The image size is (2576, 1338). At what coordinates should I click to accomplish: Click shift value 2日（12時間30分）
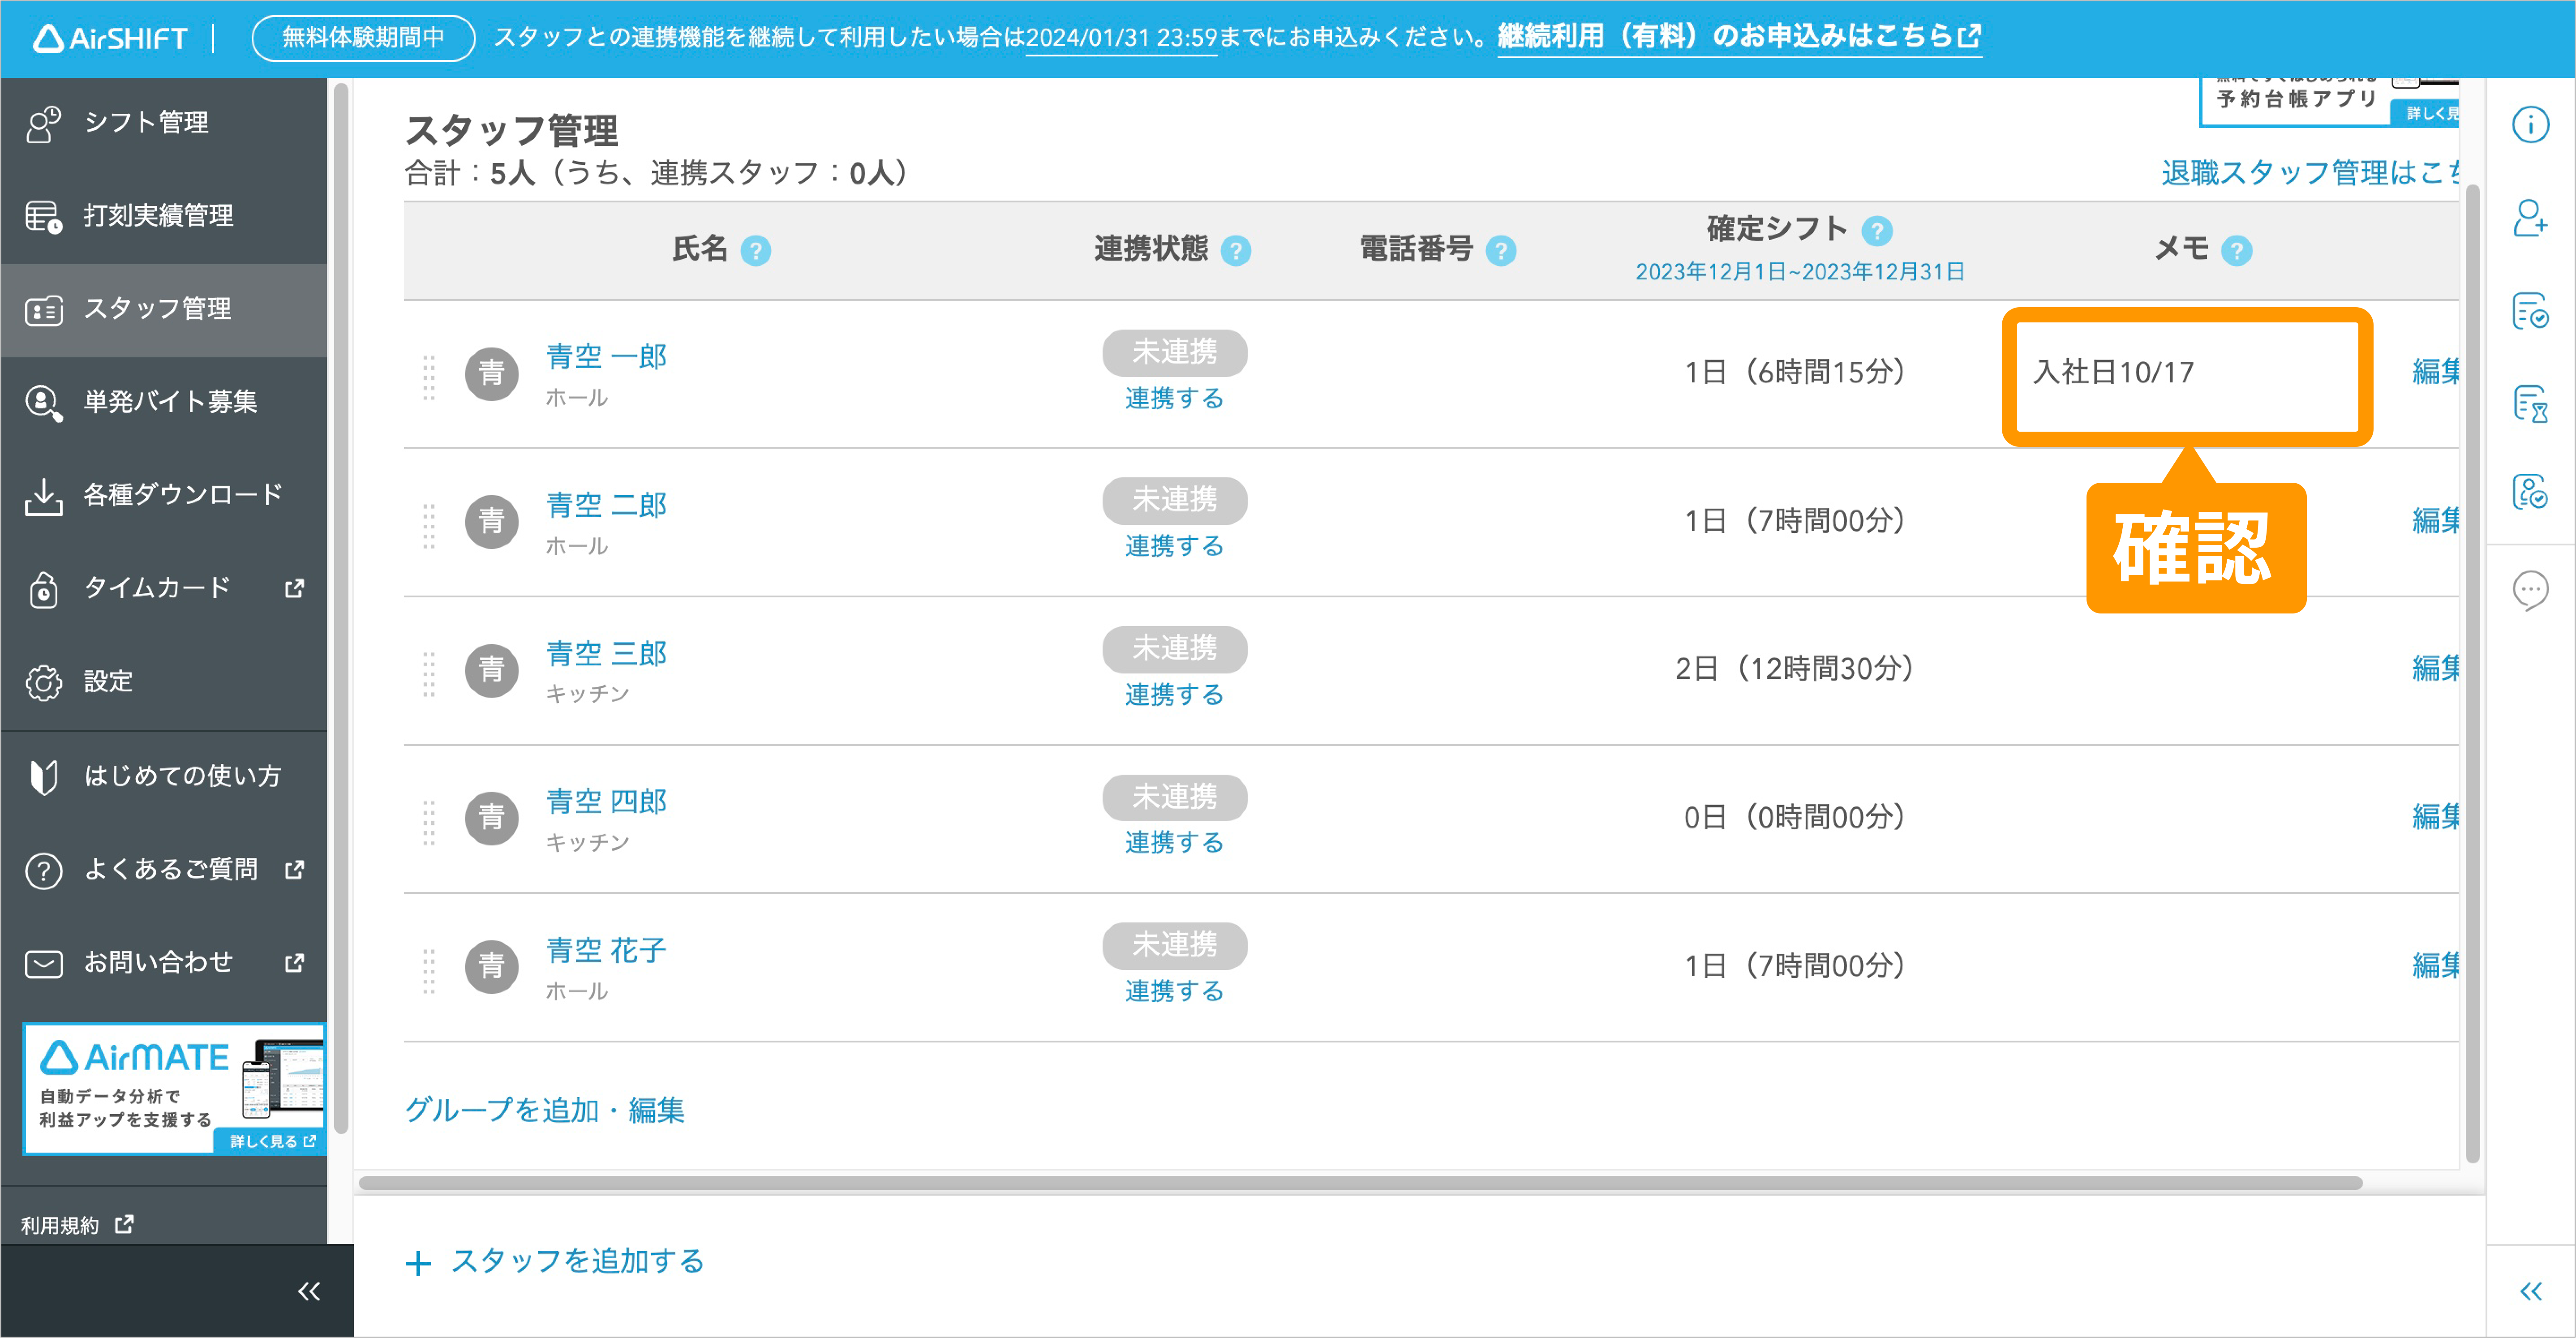1795,669
